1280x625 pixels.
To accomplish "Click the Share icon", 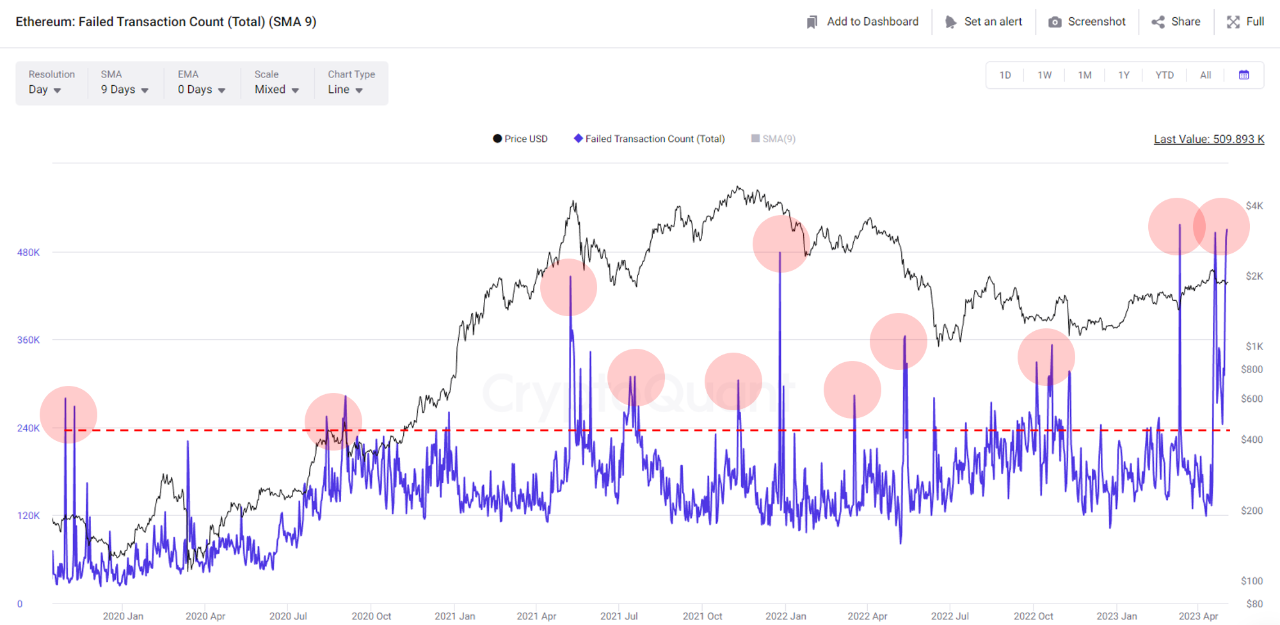I will (x=1158, y=22).
